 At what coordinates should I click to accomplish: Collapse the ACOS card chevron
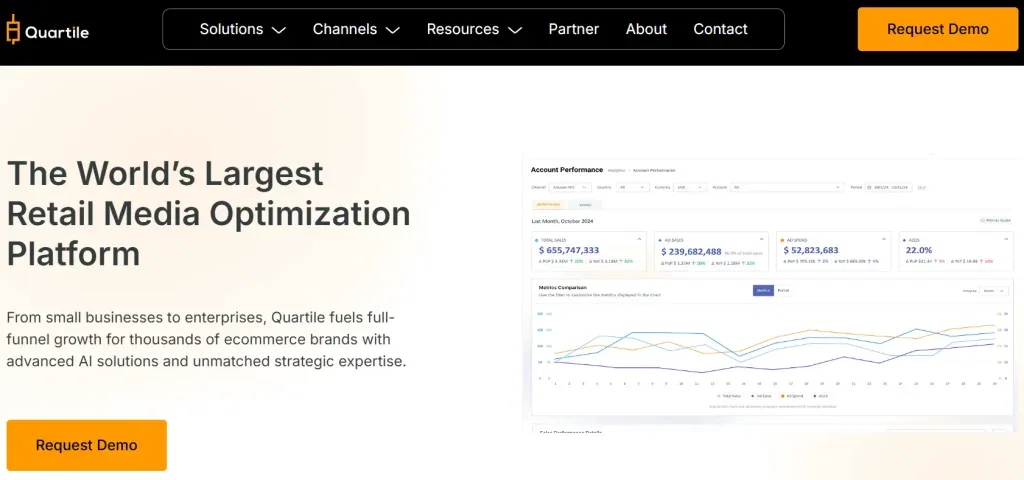pos(1006,239)
